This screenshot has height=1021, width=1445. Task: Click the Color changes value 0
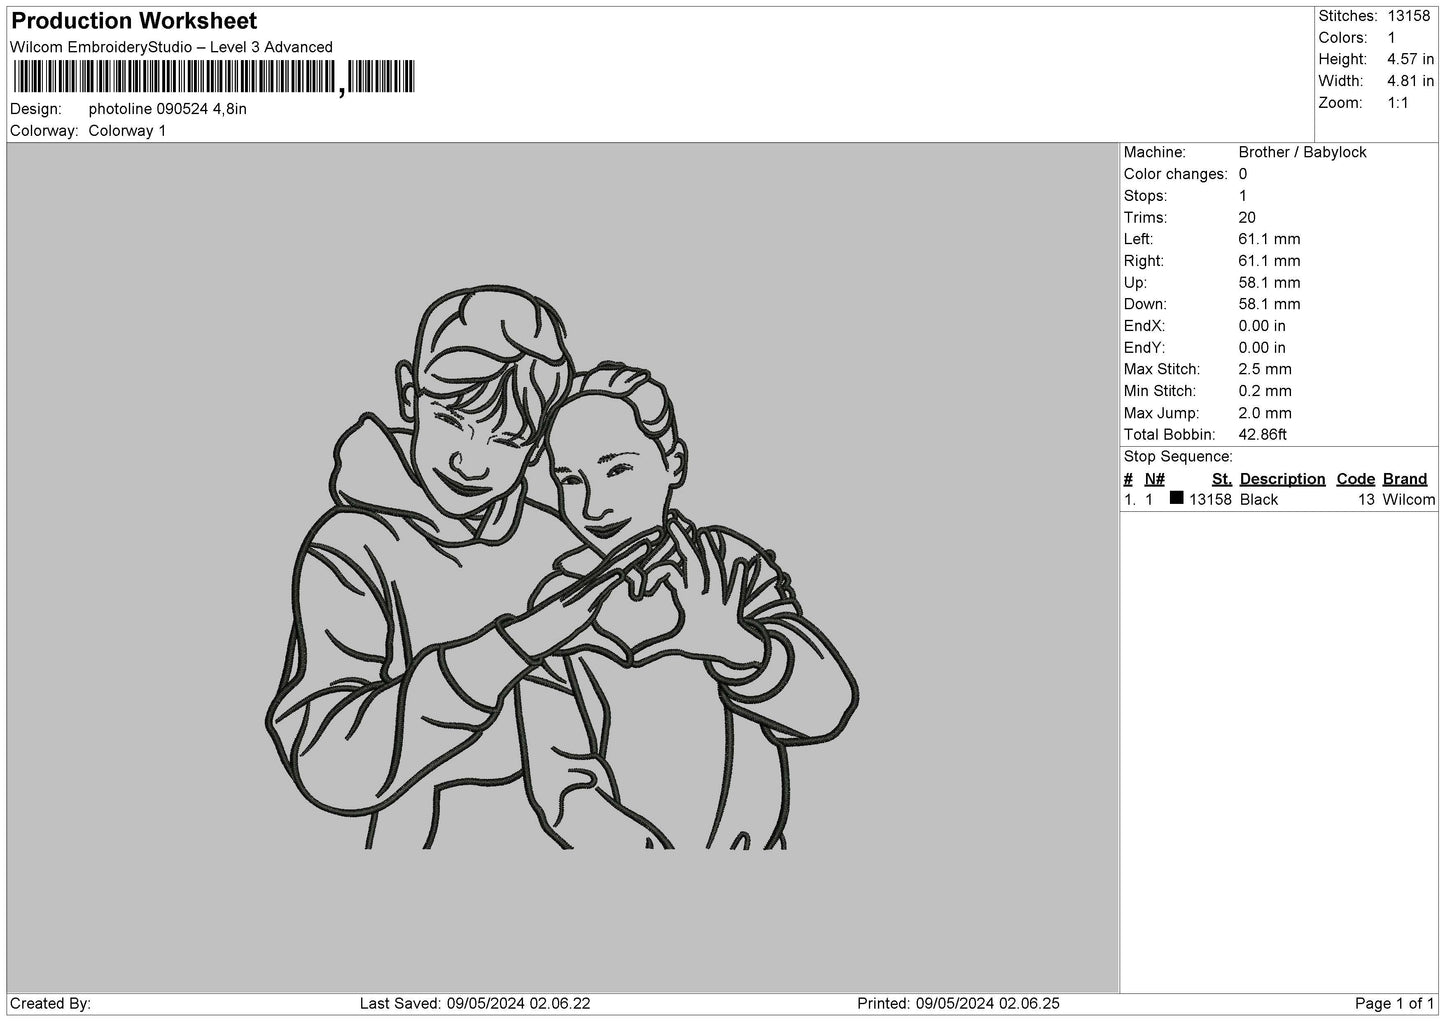click(x=1243, y=174)
